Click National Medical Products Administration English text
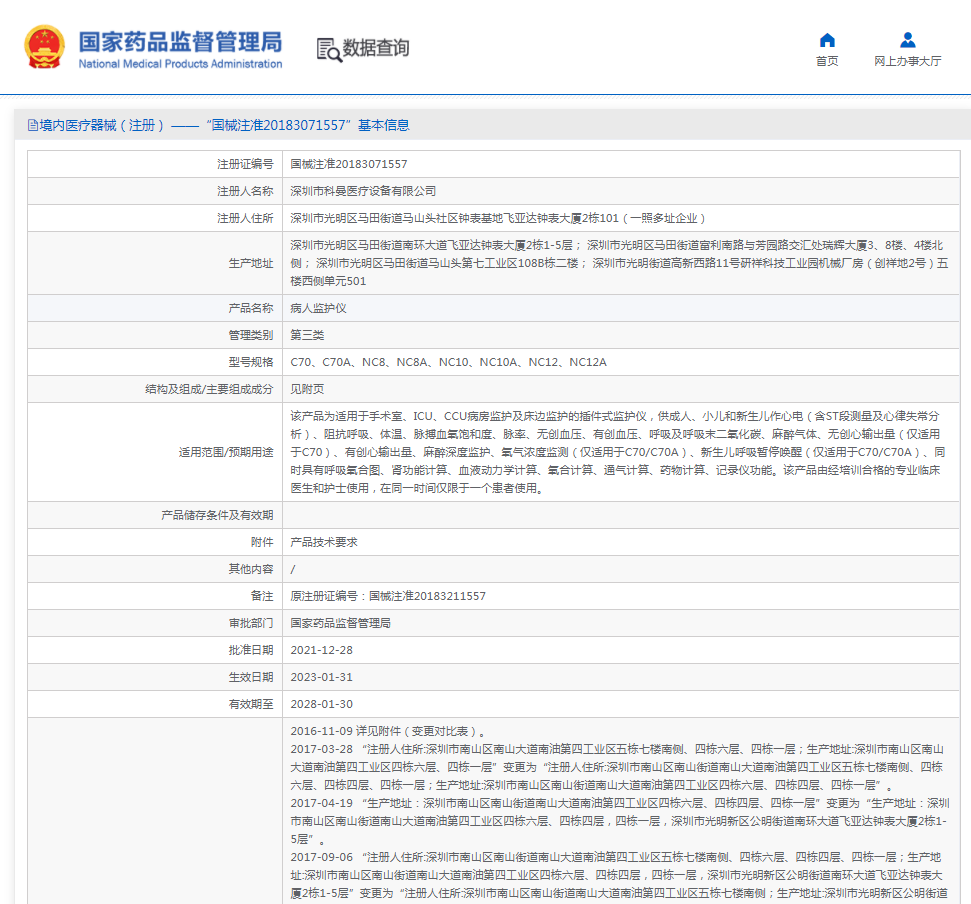971x904 pixels. (x=180, y=64)
